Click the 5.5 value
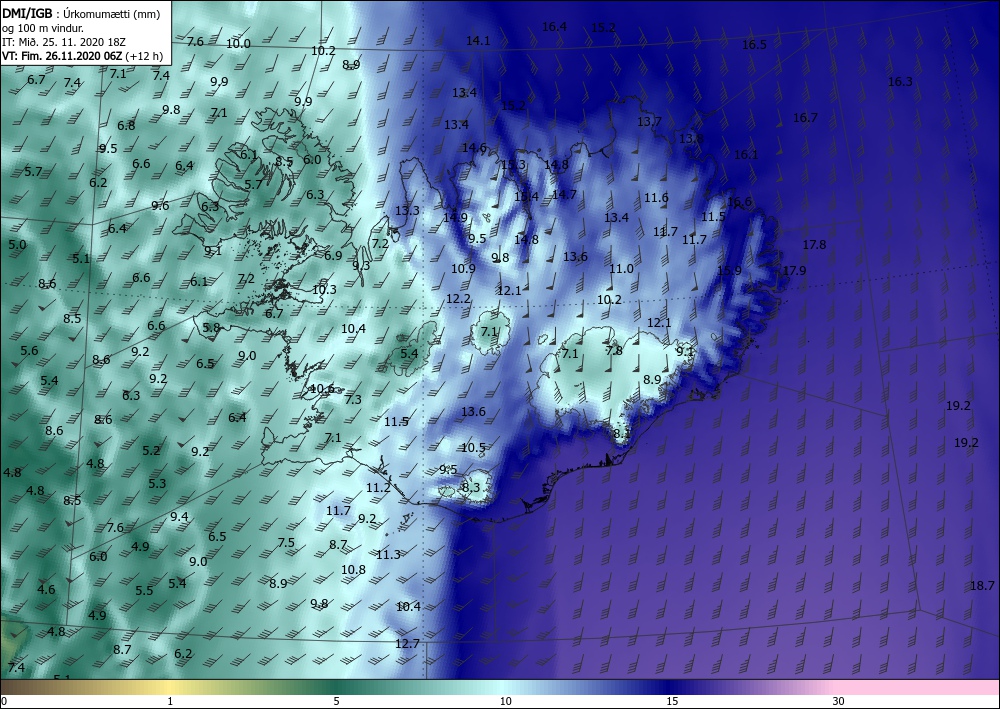Screen dimensions: 1000x709 pos(144,591)
